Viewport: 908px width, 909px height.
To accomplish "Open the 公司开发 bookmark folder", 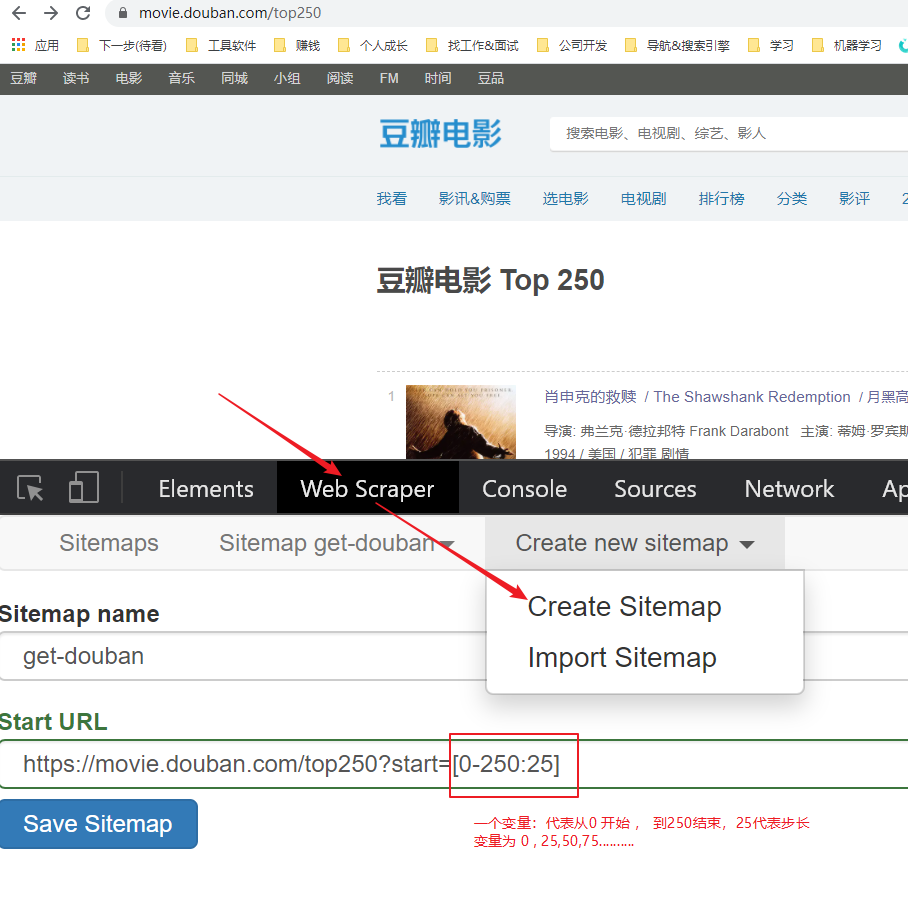I will pyautogui.click(x=572, y=45).
